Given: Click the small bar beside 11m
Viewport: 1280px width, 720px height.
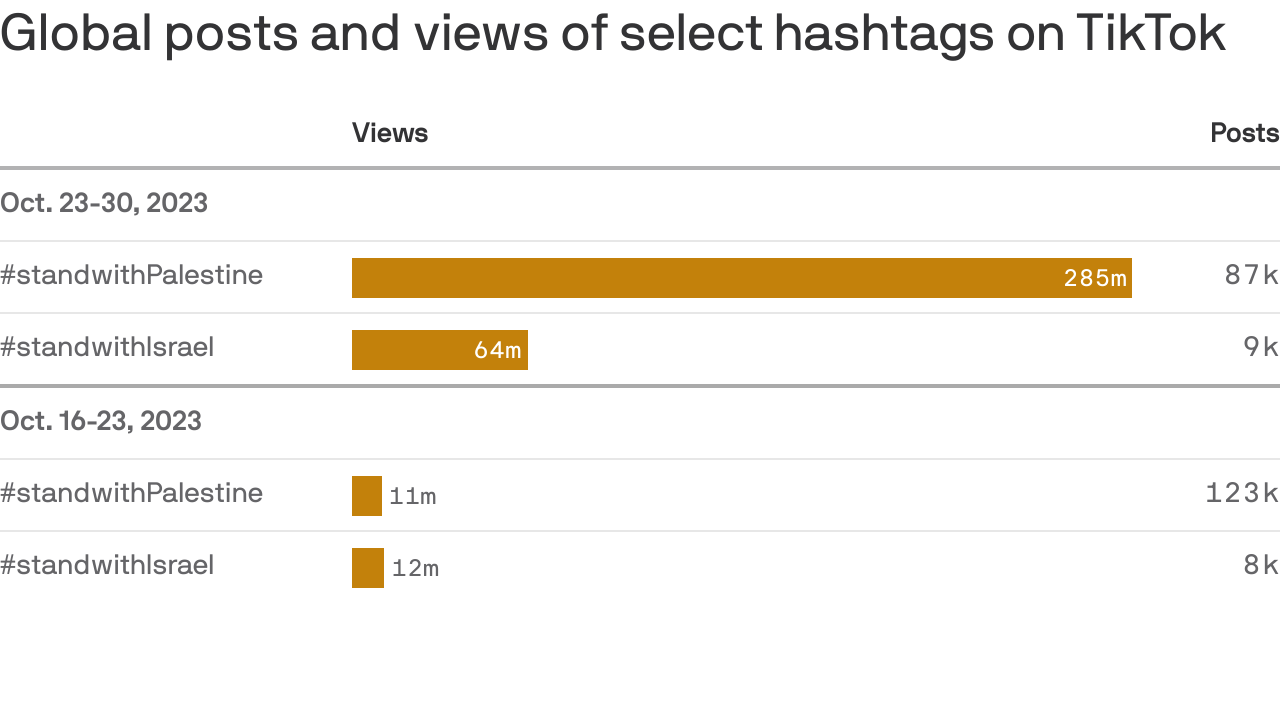Looking at the screenshot, I should pos(367,496).
